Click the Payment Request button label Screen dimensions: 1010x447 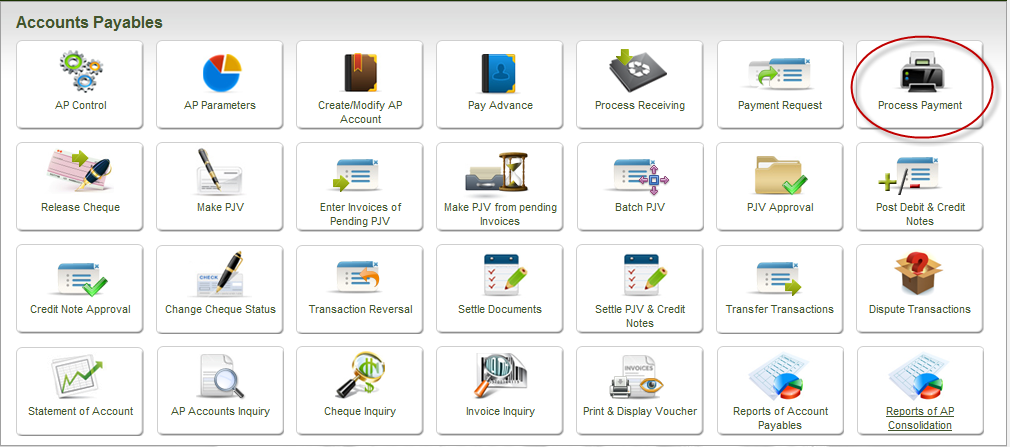tap(780, 105)
